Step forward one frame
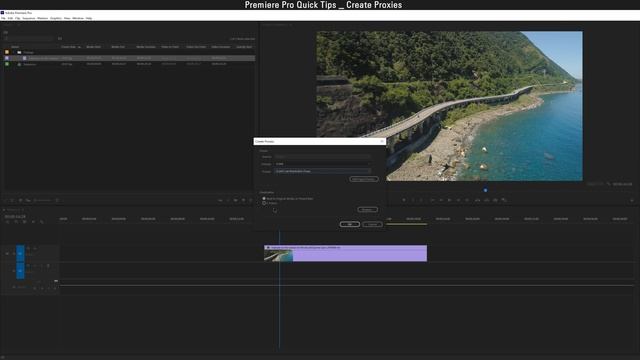The width and height of the screenshot is (640, 360). point(458,200)
